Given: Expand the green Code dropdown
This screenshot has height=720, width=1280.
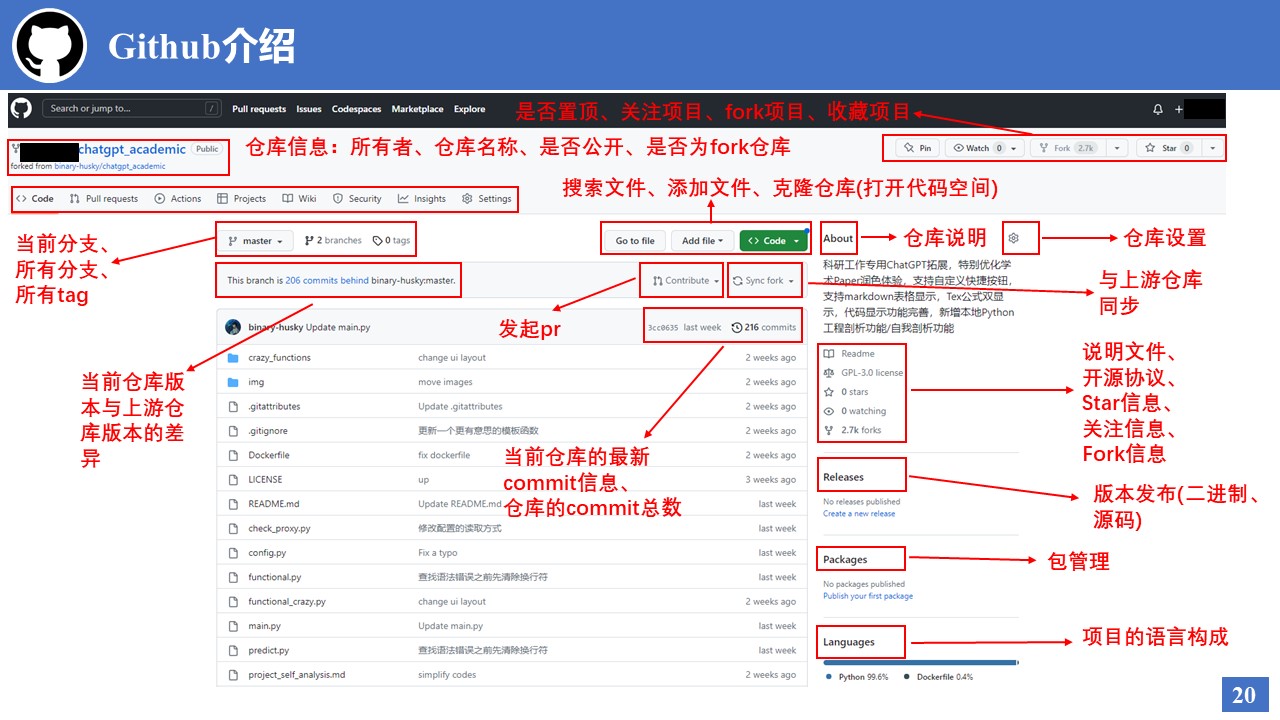Looking at the screenshot, I should coord(774,241).
